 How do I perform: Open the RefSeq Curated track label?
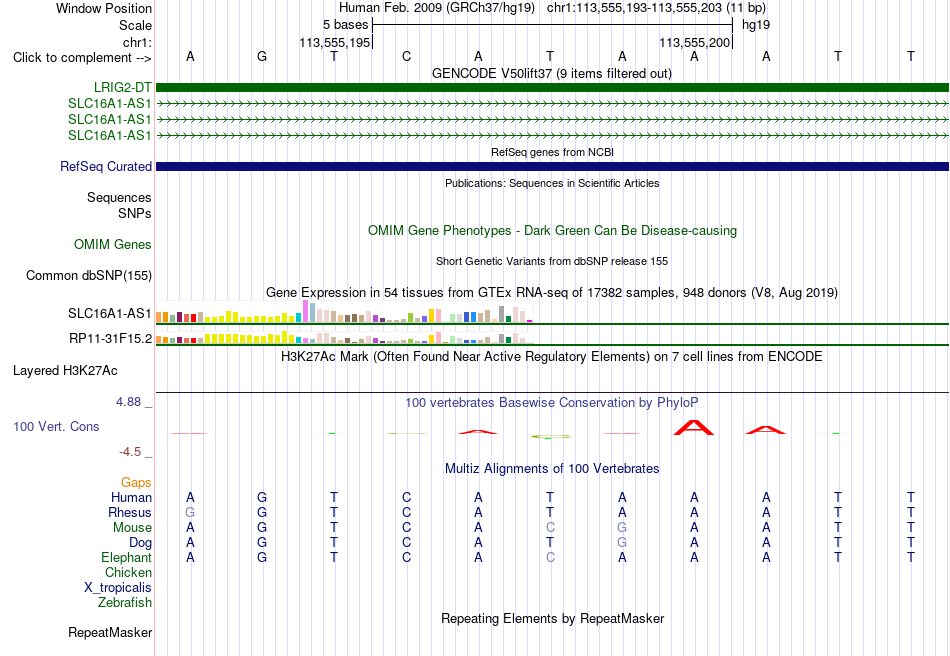106,166
